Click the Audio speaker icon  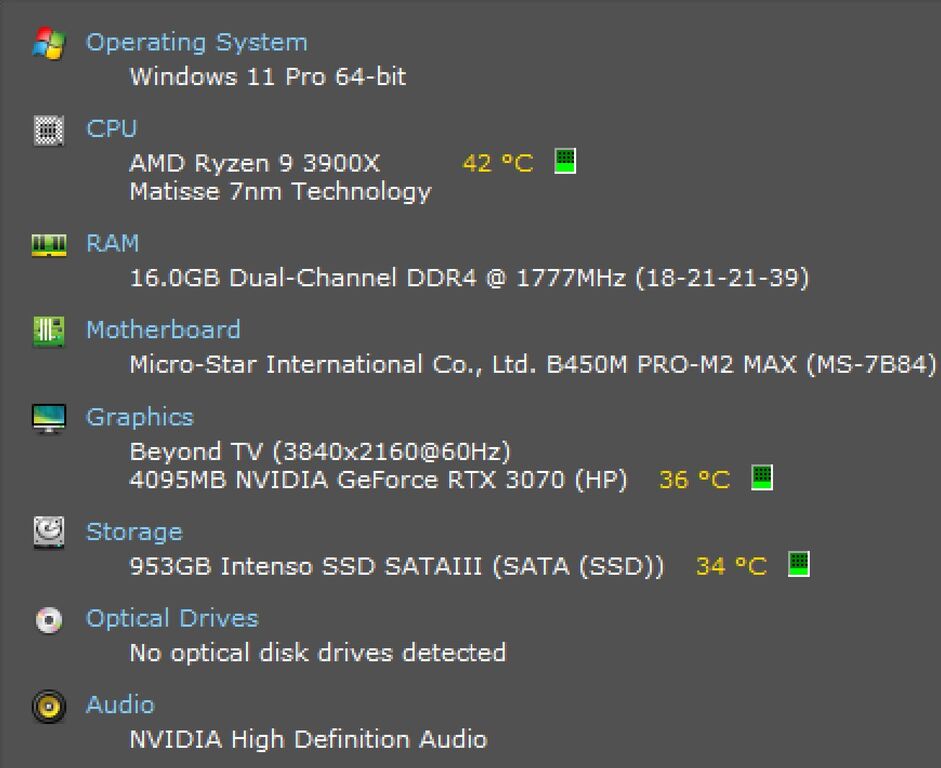pyautogui.click(x=49, y=706)
